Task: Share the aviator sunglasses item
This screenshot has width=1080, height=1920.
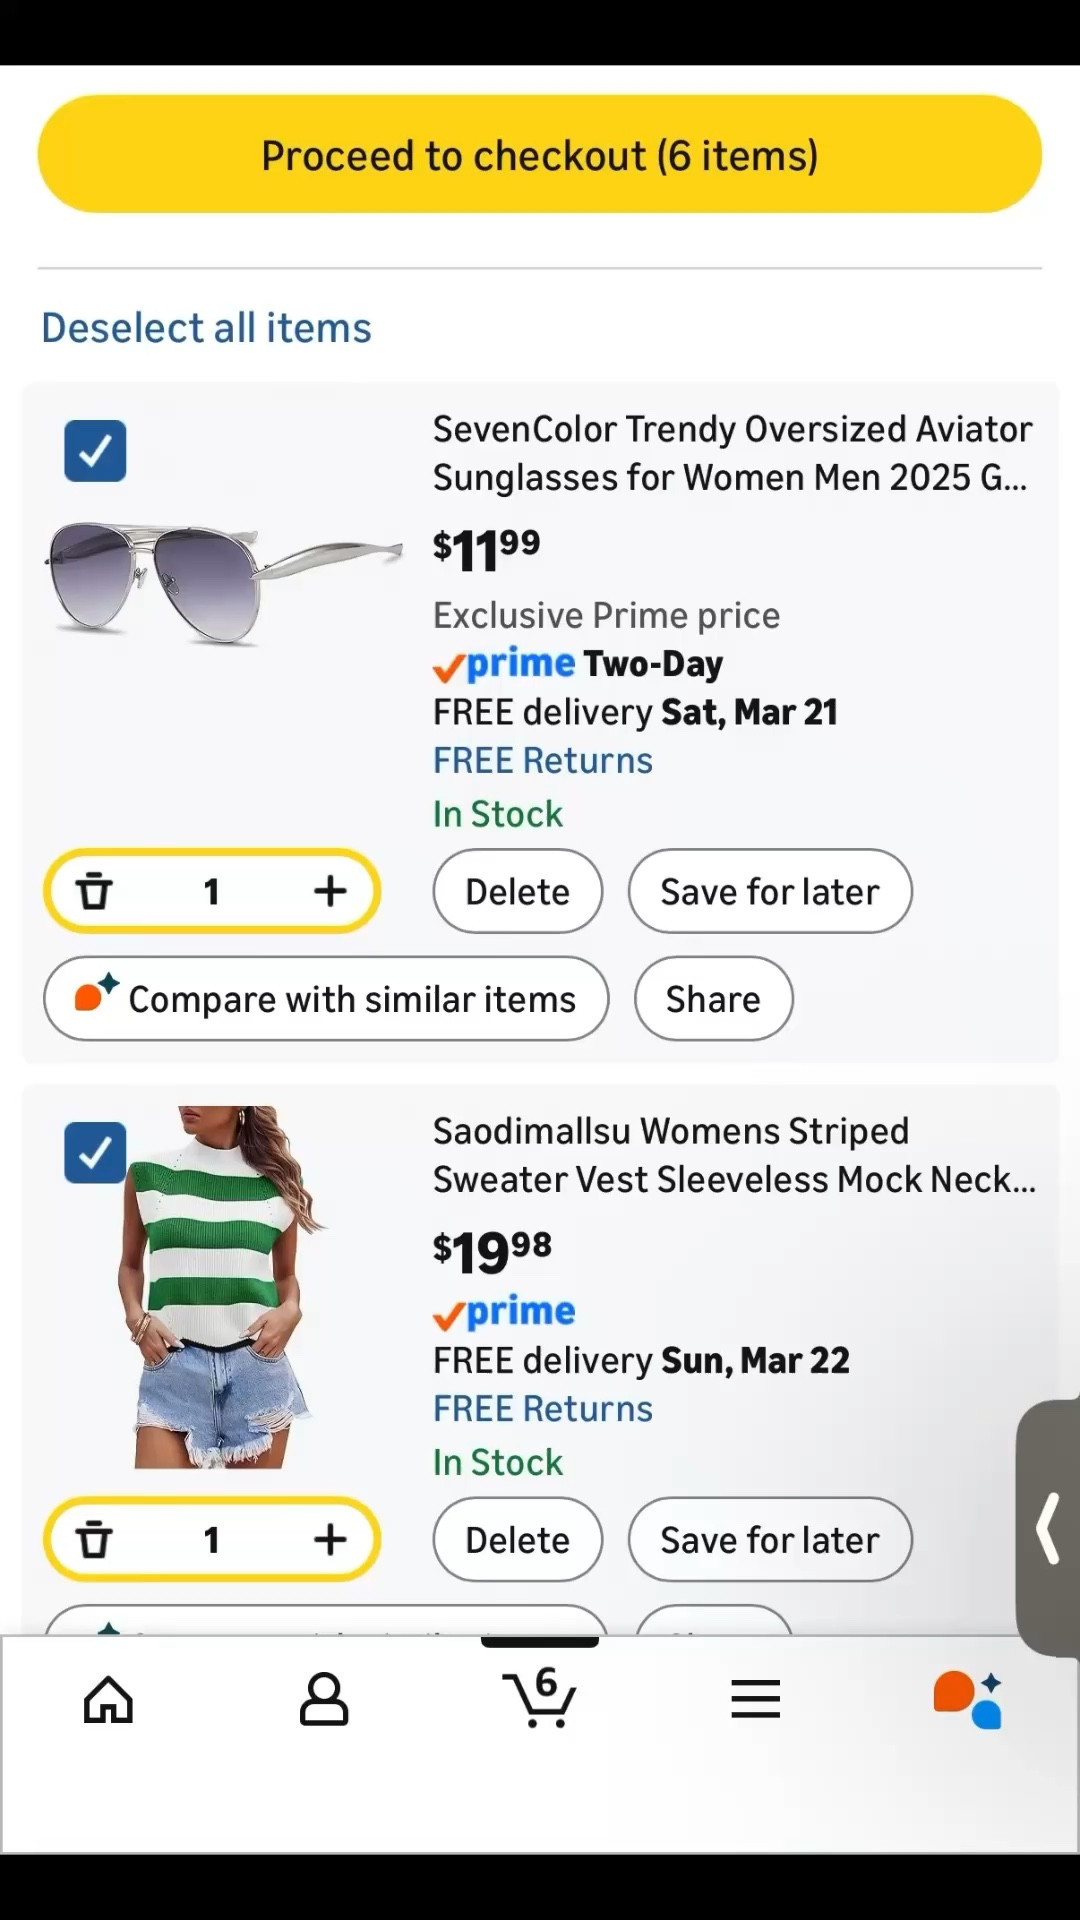Action: coord(713,999)
